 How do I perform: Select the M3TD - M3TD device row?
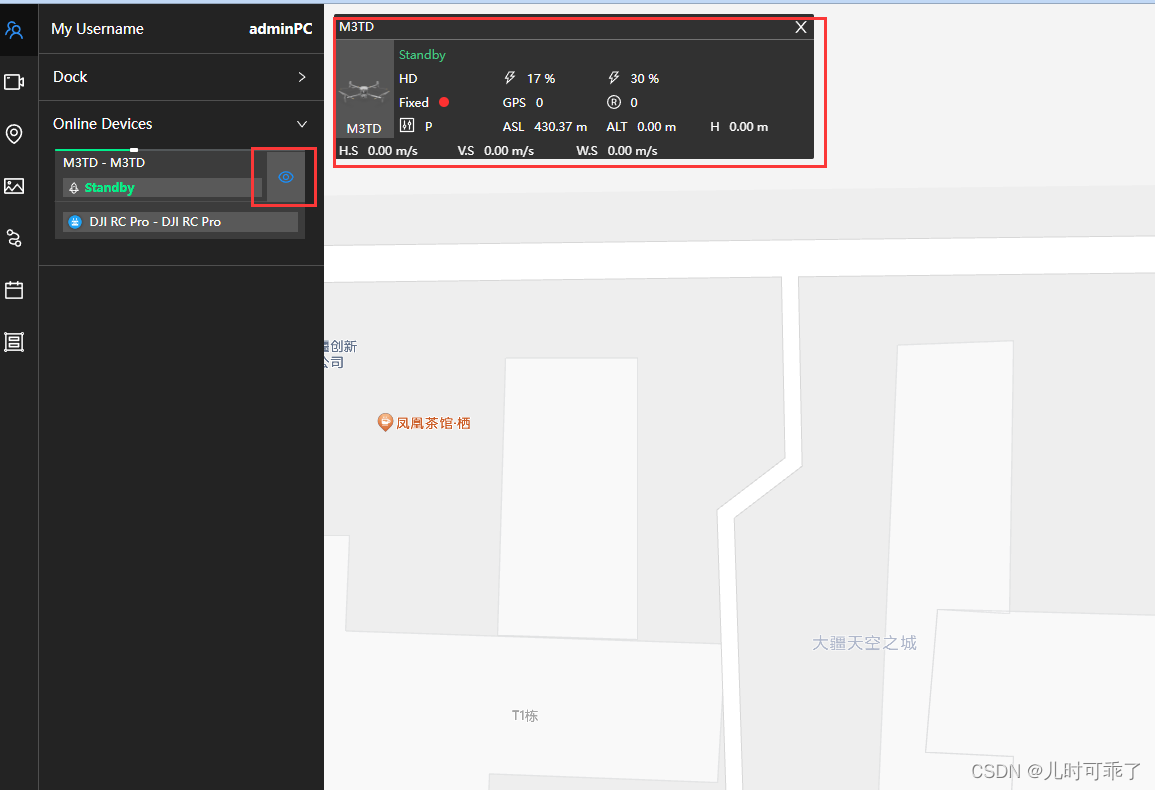[x=160, y=175]
